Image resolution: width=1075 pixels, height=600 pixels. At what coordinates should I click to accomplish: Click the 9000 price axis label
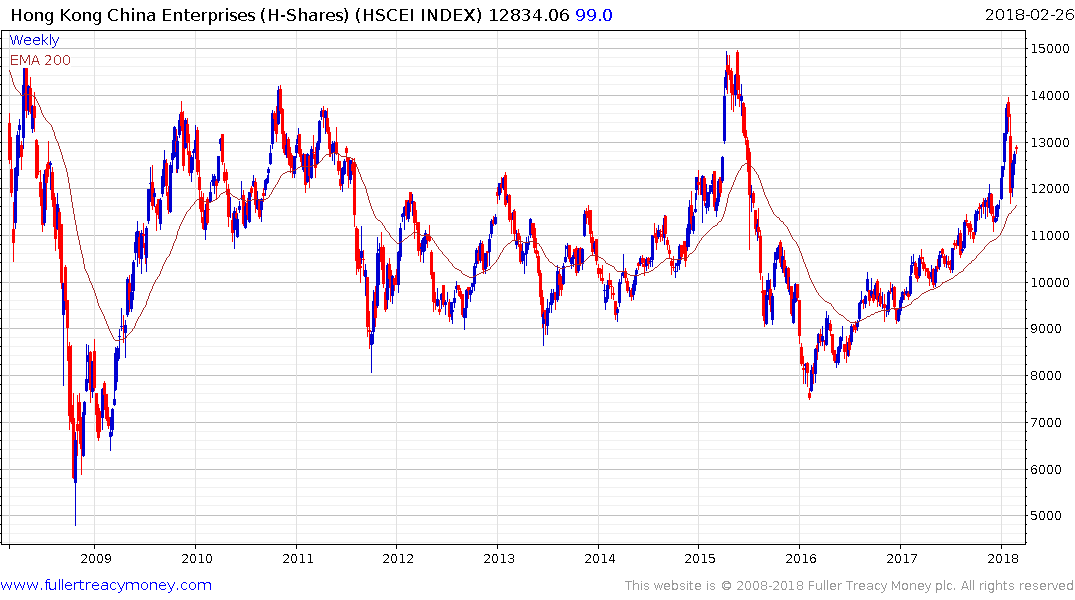coord(1046,329)
